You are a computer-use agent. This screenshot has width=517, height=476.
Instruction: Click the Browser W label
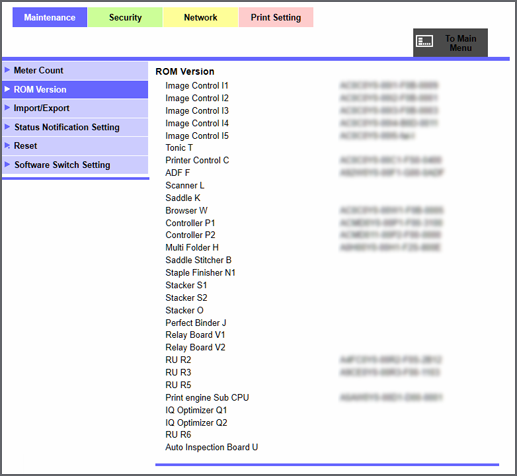tap(186, 211)
